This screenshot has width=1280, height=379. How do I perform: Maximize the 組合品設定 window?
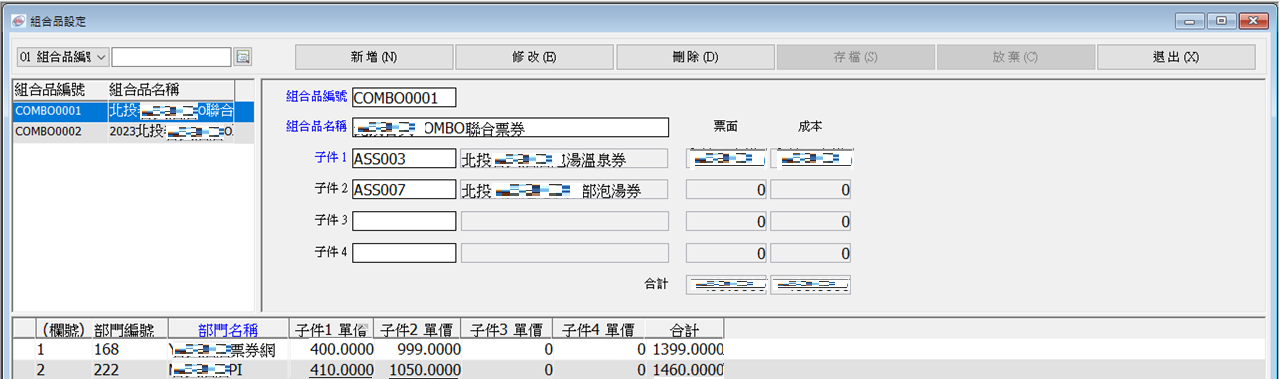[x=1221, y=19]
